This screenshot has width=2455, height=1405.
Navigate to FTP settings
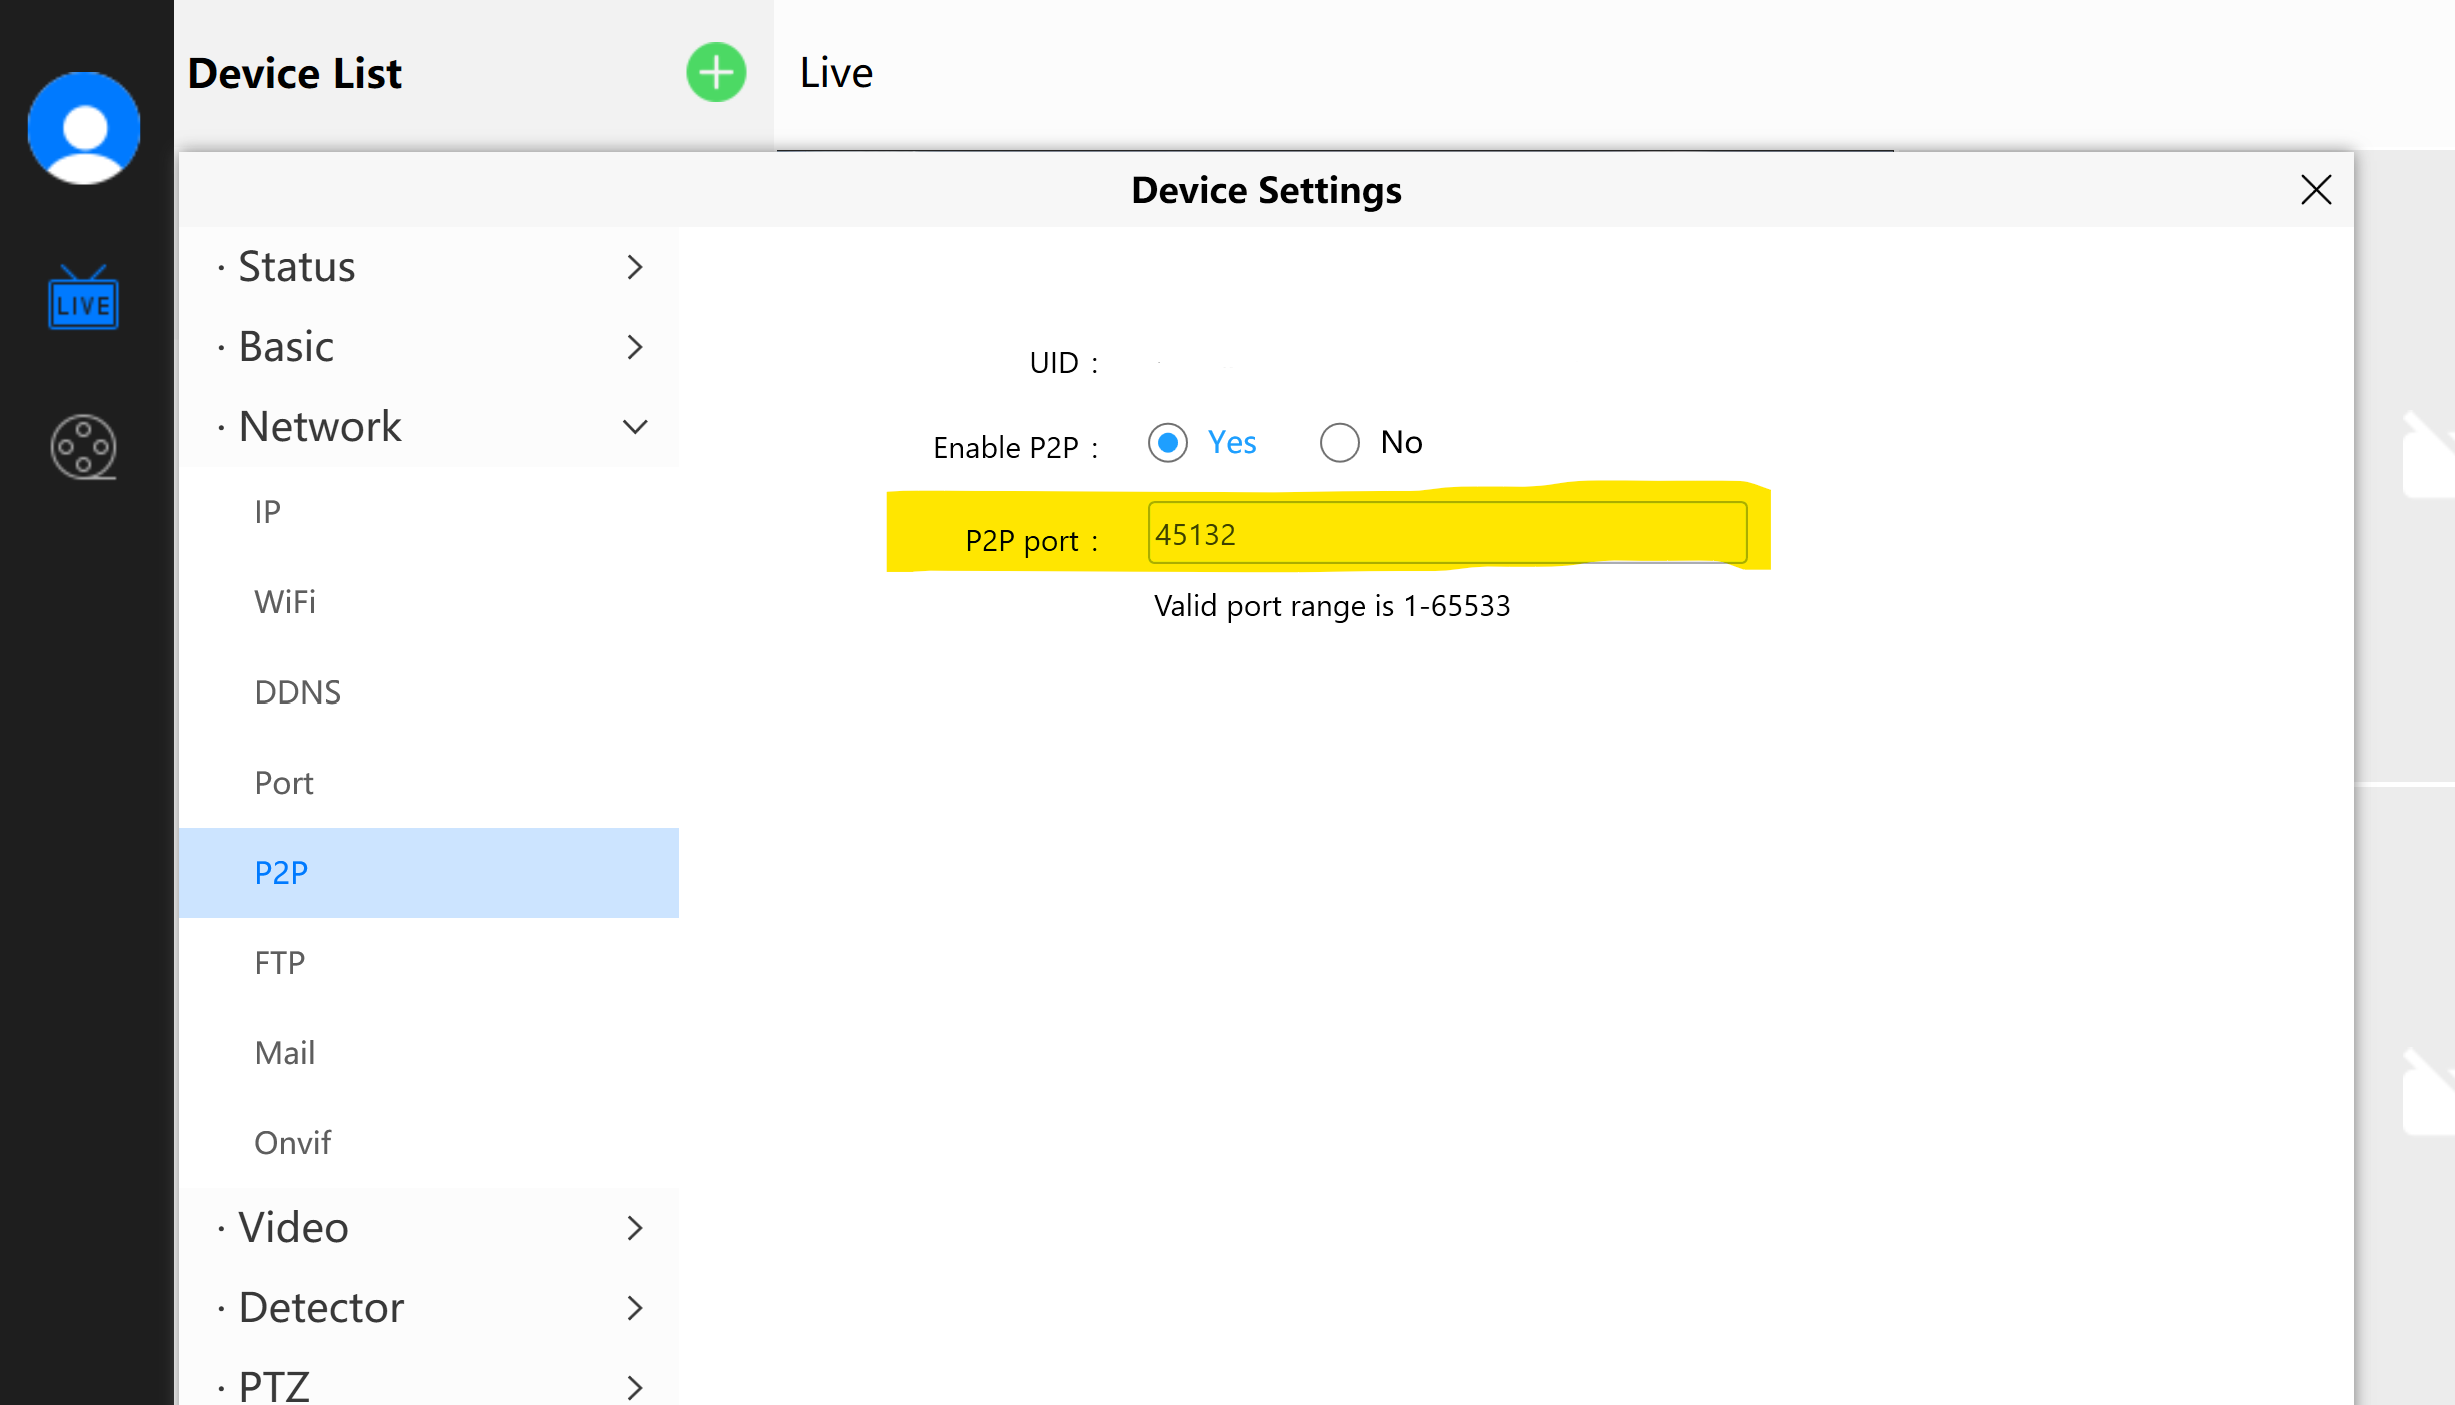(278, 961)
